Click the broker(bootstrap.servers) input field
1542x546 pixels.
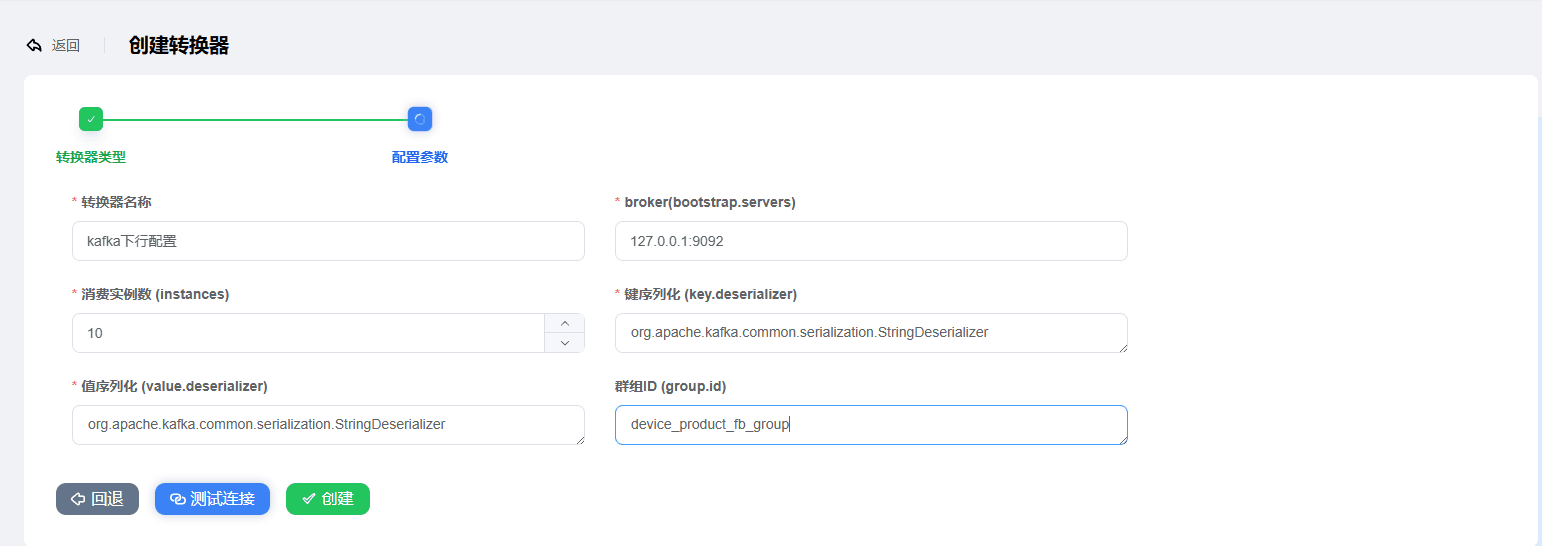click(x=871, y=241)
